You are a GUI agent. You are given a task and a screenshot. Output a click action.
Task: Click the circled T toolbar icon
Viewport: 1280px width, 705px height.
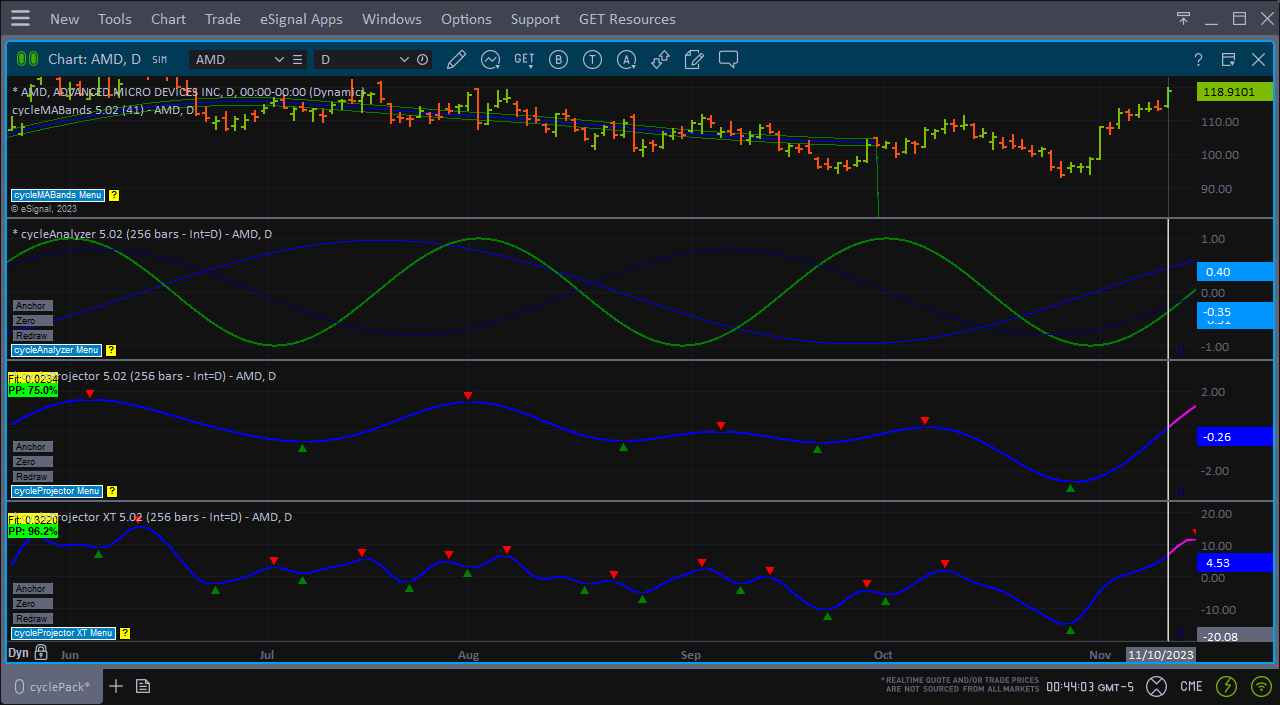pos(593,60)
